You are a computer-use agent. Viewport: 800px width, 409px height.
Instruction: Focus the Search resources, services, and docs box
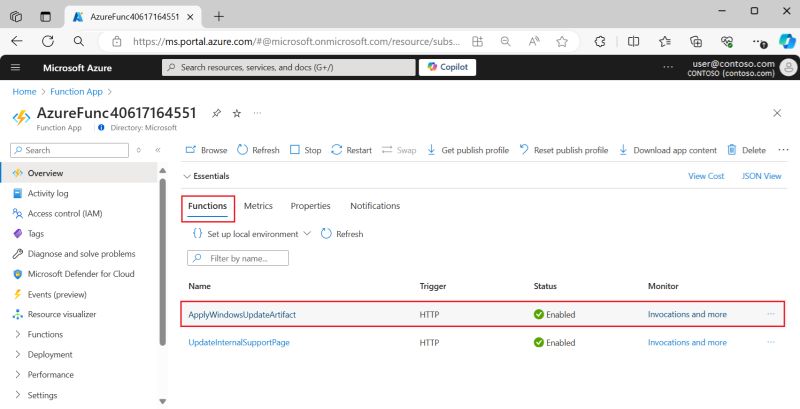click(289, 67)
